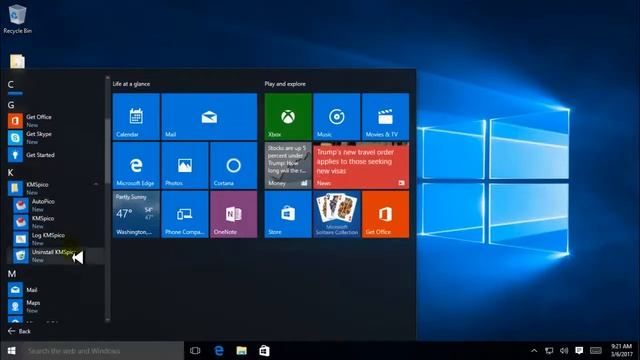The width and height of the screenshot is (640, 360).
Task: Go Back from the all apps list
Action: coord(19,331)
